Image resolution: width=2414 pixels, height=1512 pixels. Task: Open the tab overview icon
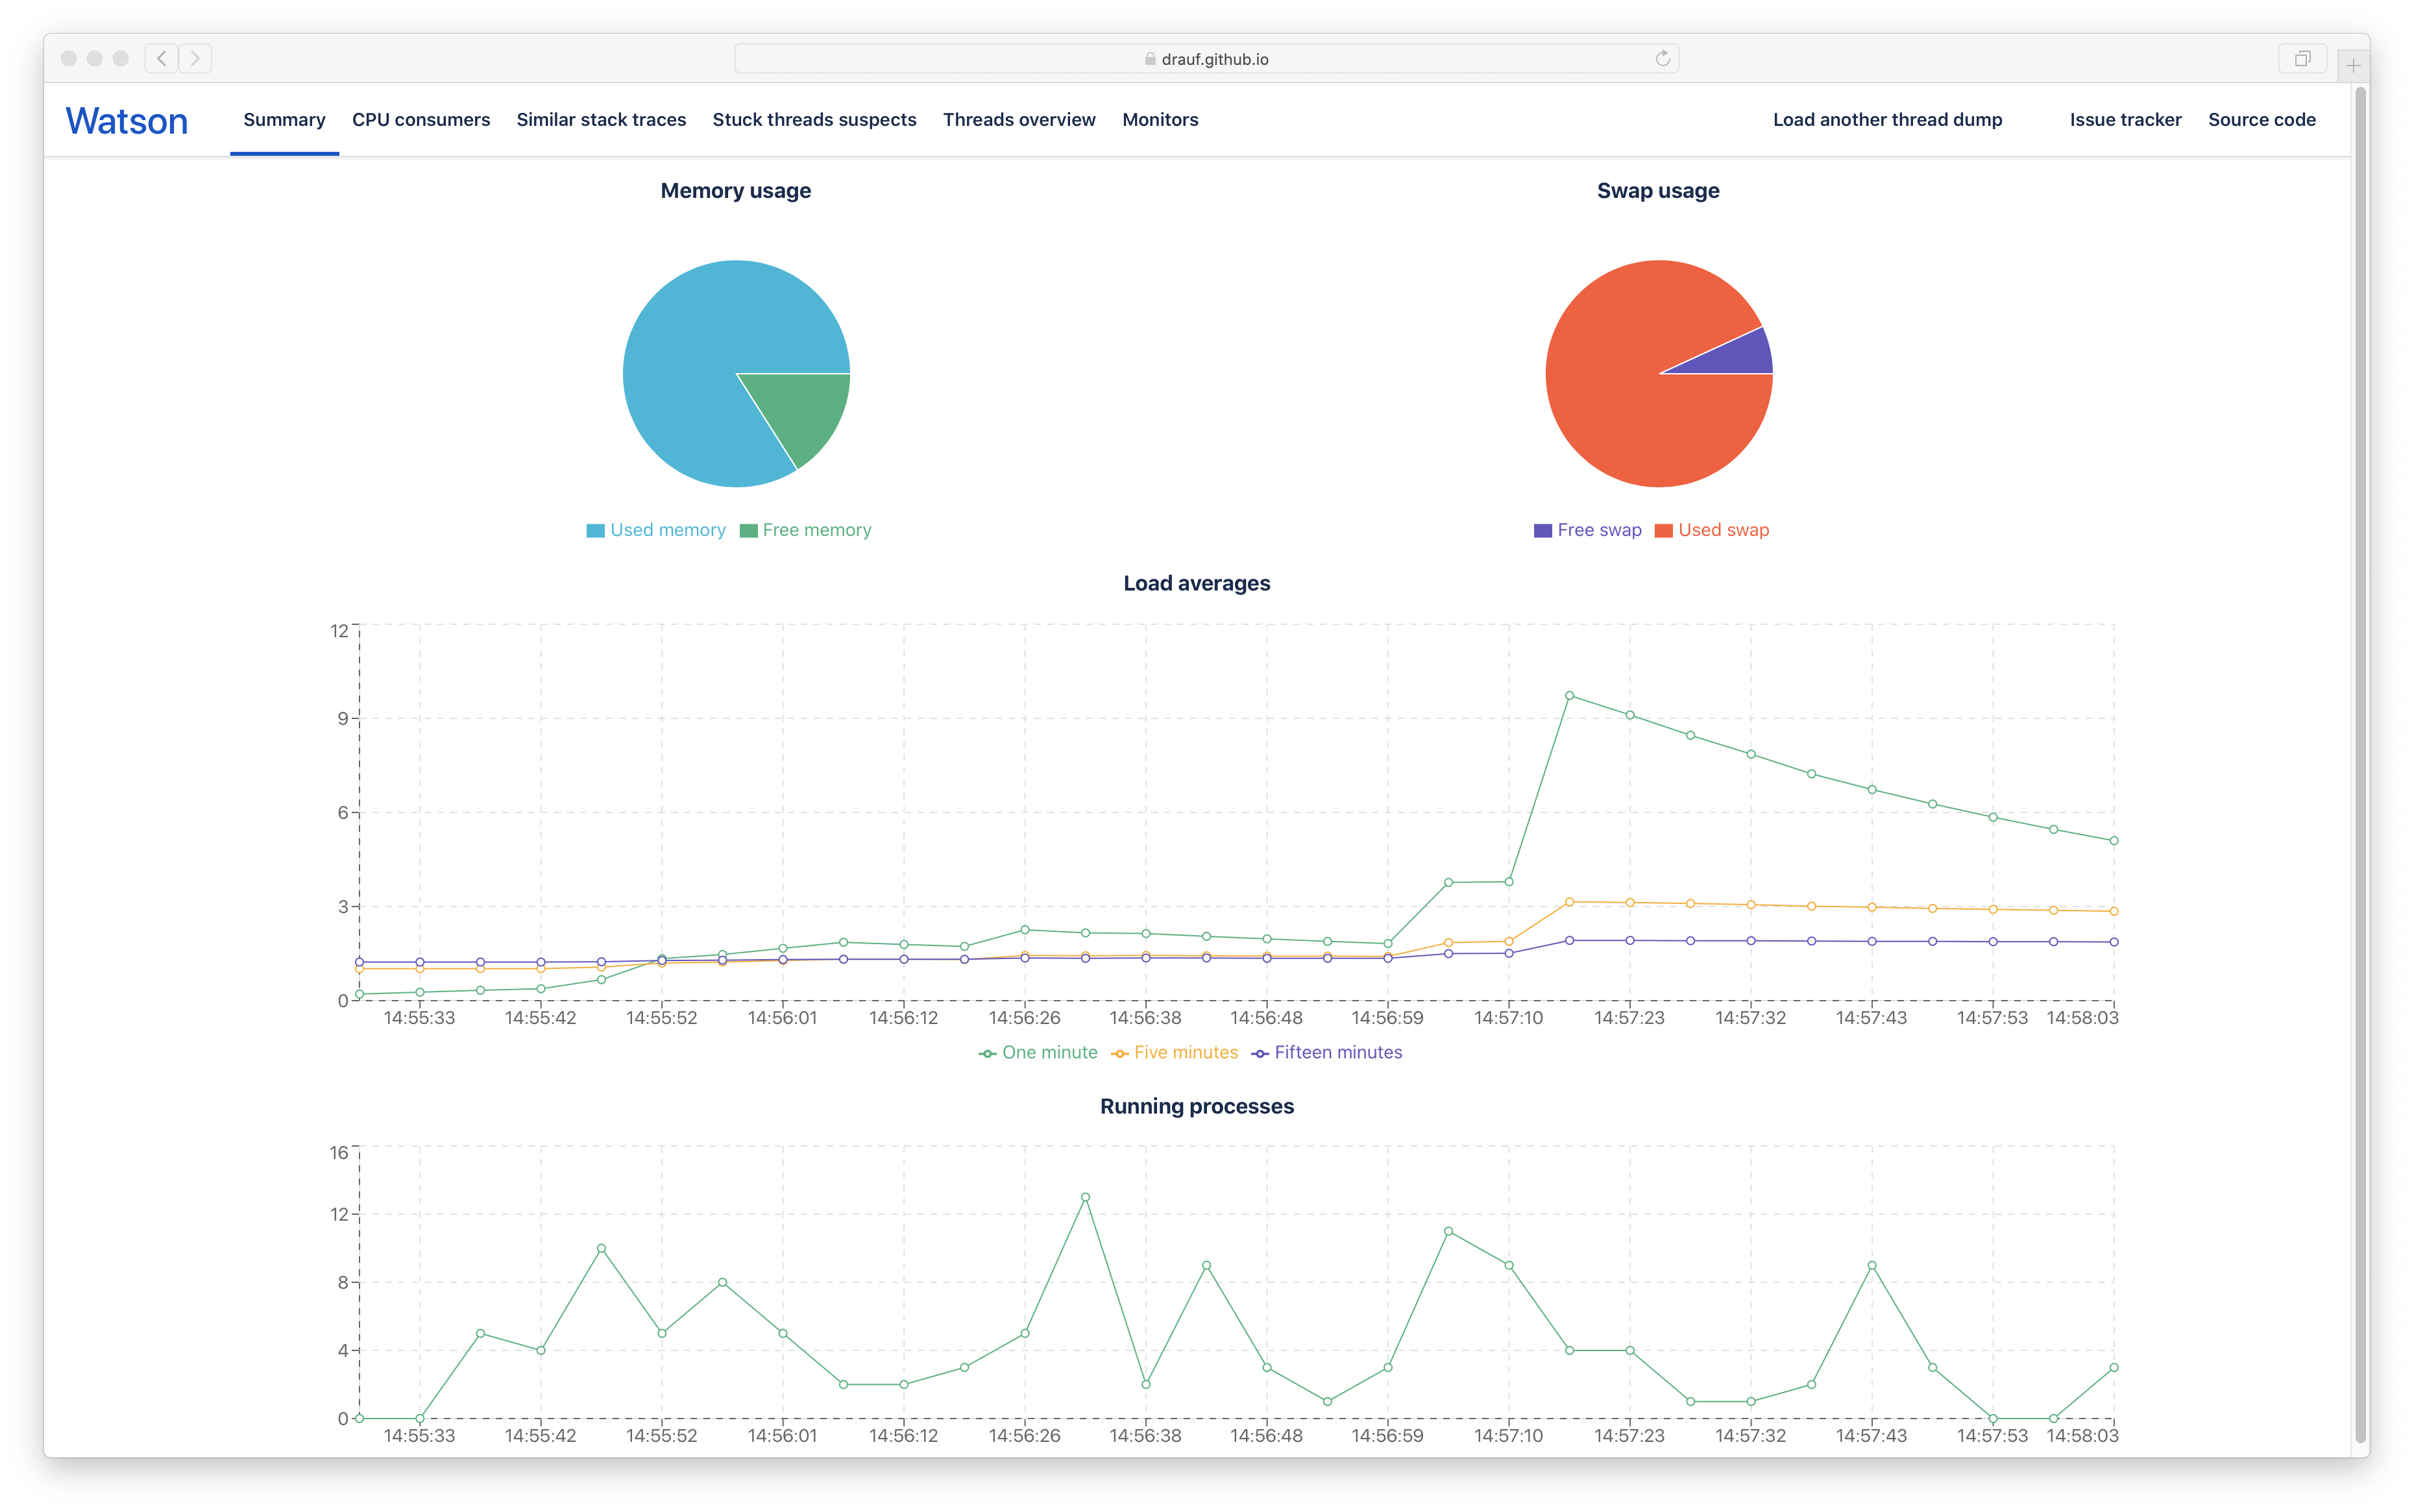(x=2302, y=59)
